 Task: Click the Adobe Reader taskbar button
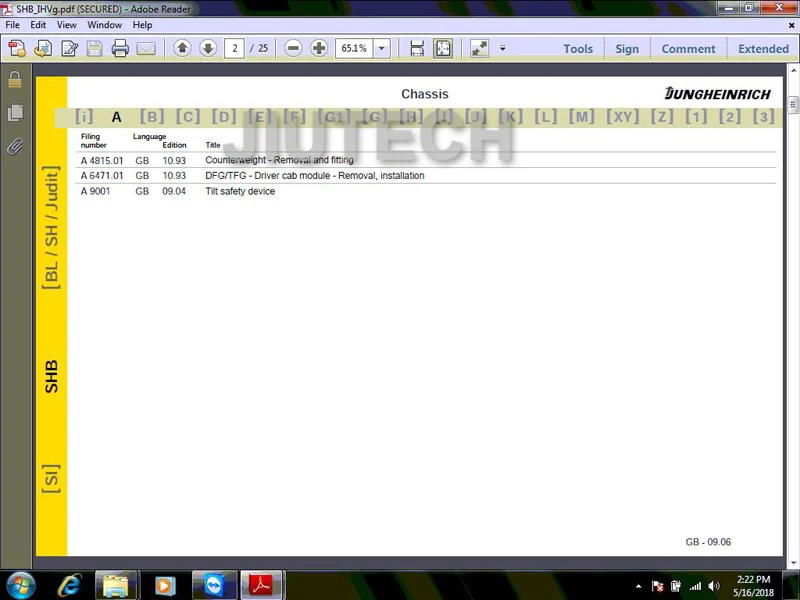point(261,585)
